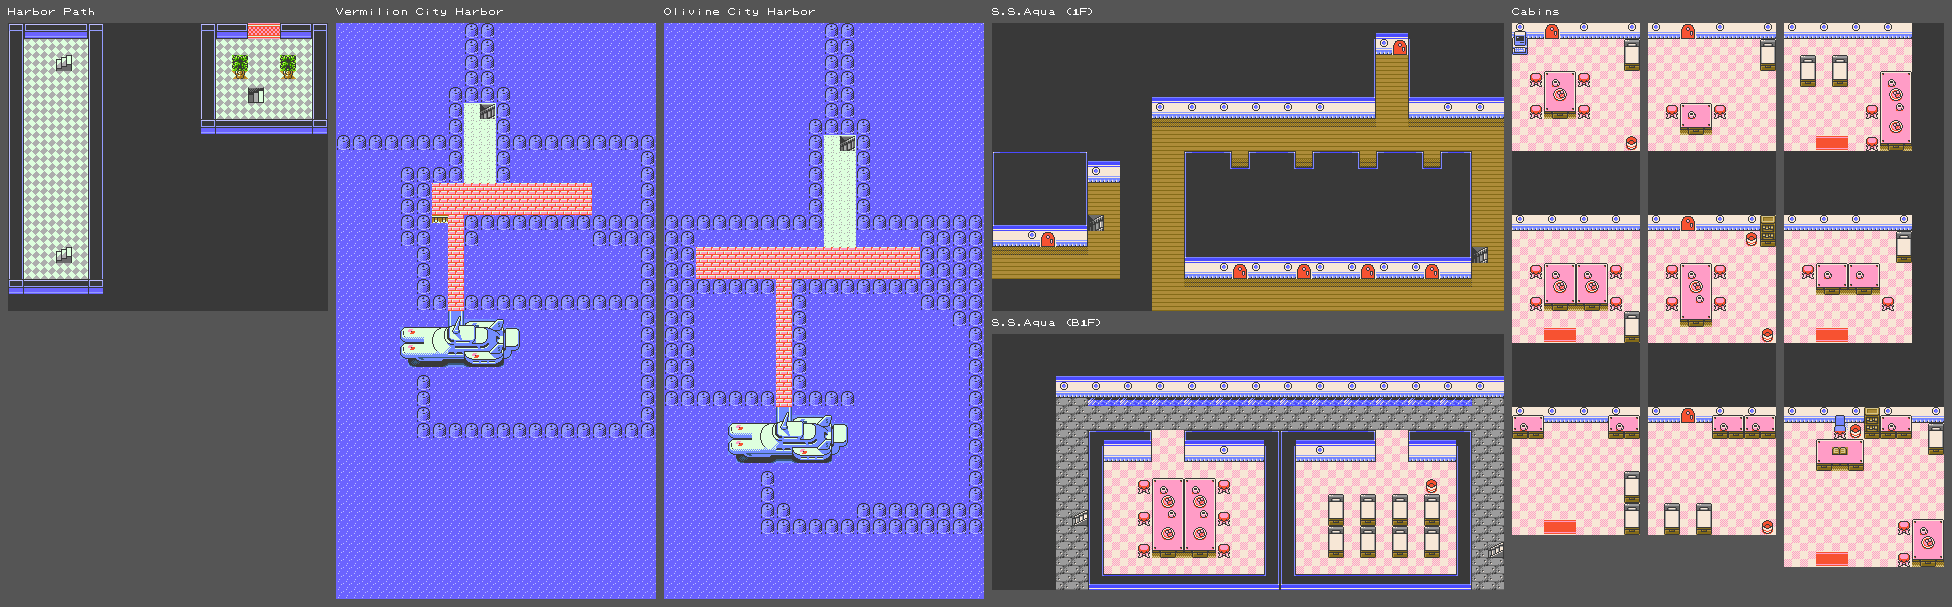Click the PC in the top-left cabin
The image size is (1952, 607).
click(1520, 42)
